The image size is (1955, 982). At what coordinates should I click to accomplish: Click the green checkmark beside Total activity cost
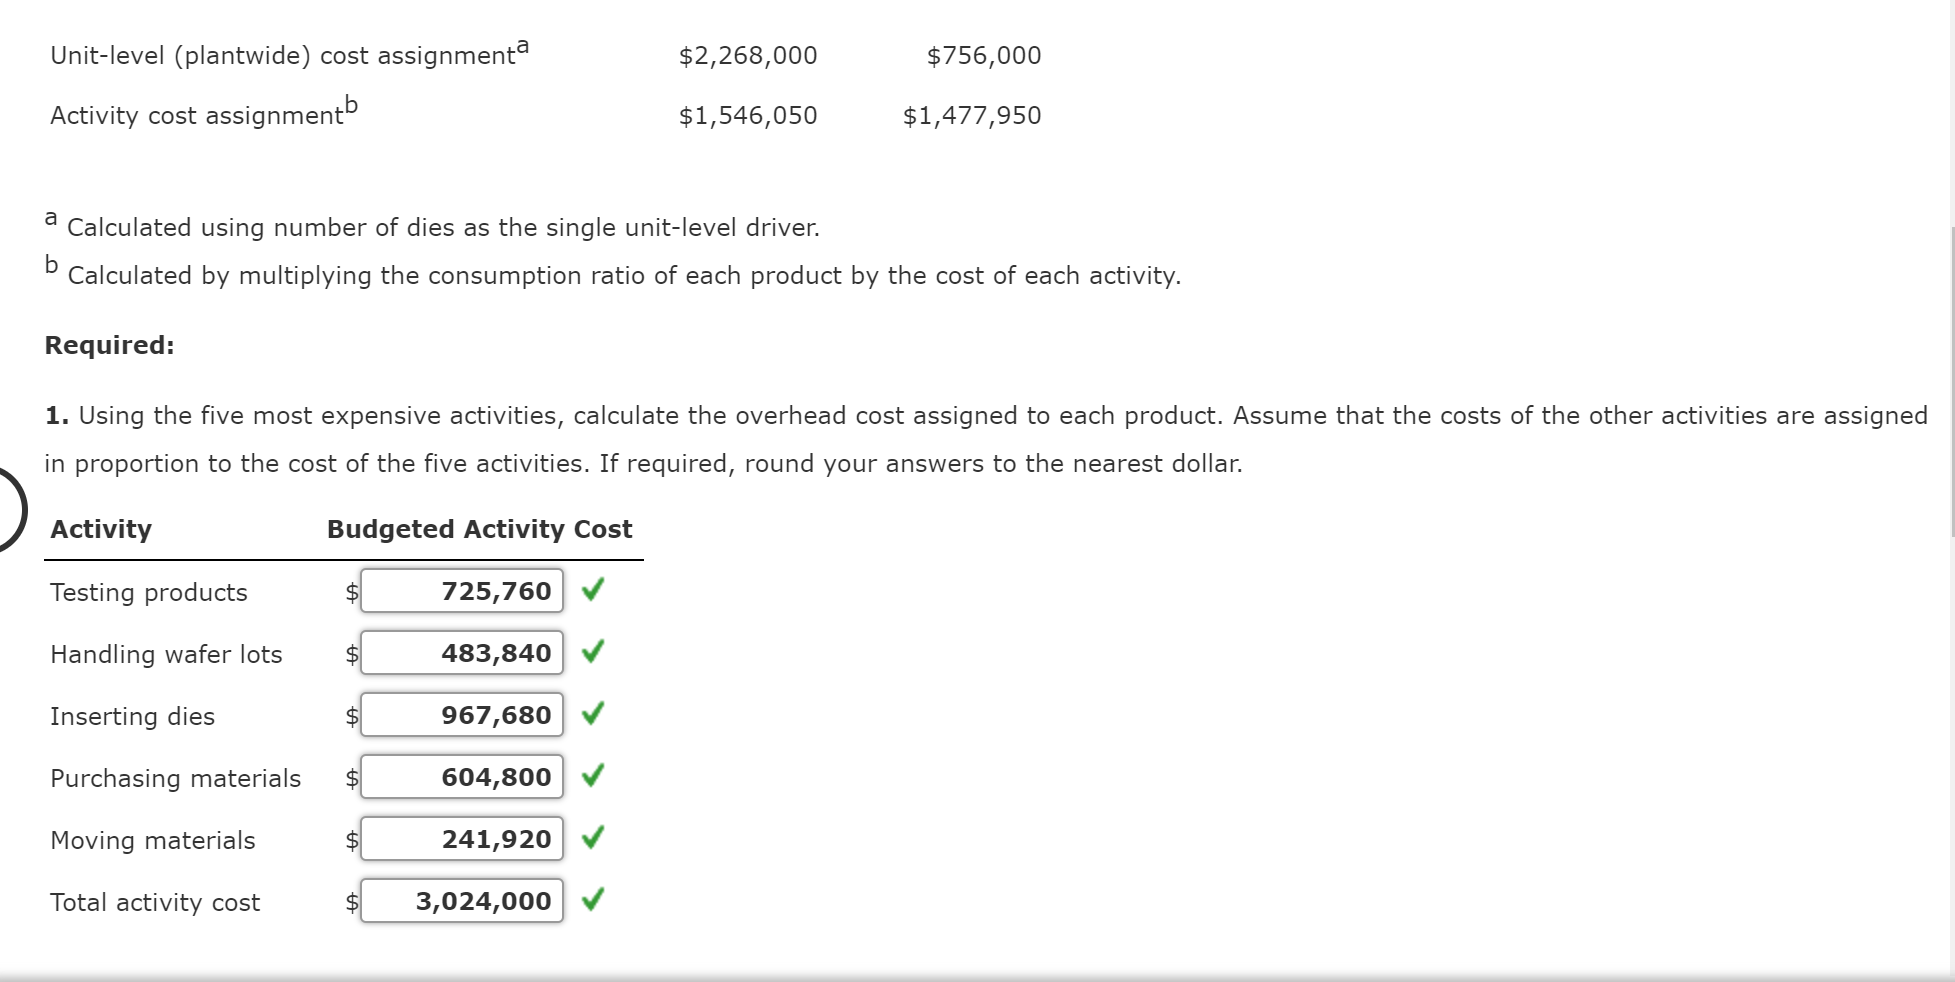coord(592,901)
